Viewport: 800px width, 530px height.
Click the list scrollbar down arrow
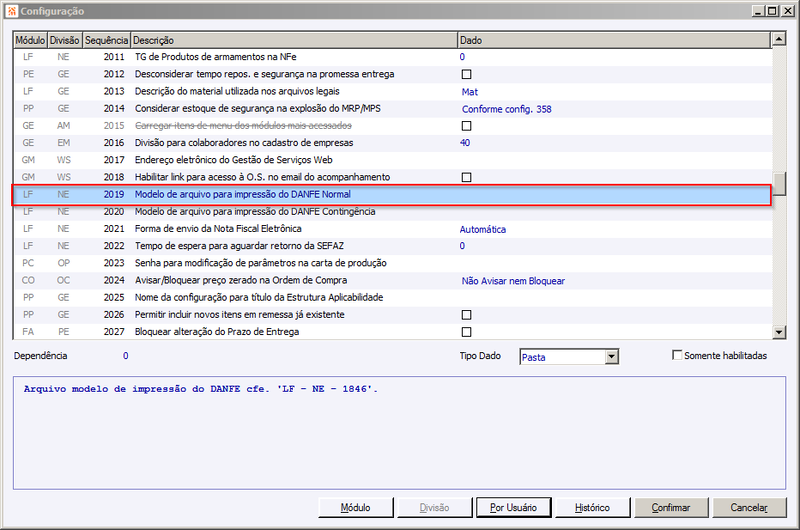tap(779, 332)
